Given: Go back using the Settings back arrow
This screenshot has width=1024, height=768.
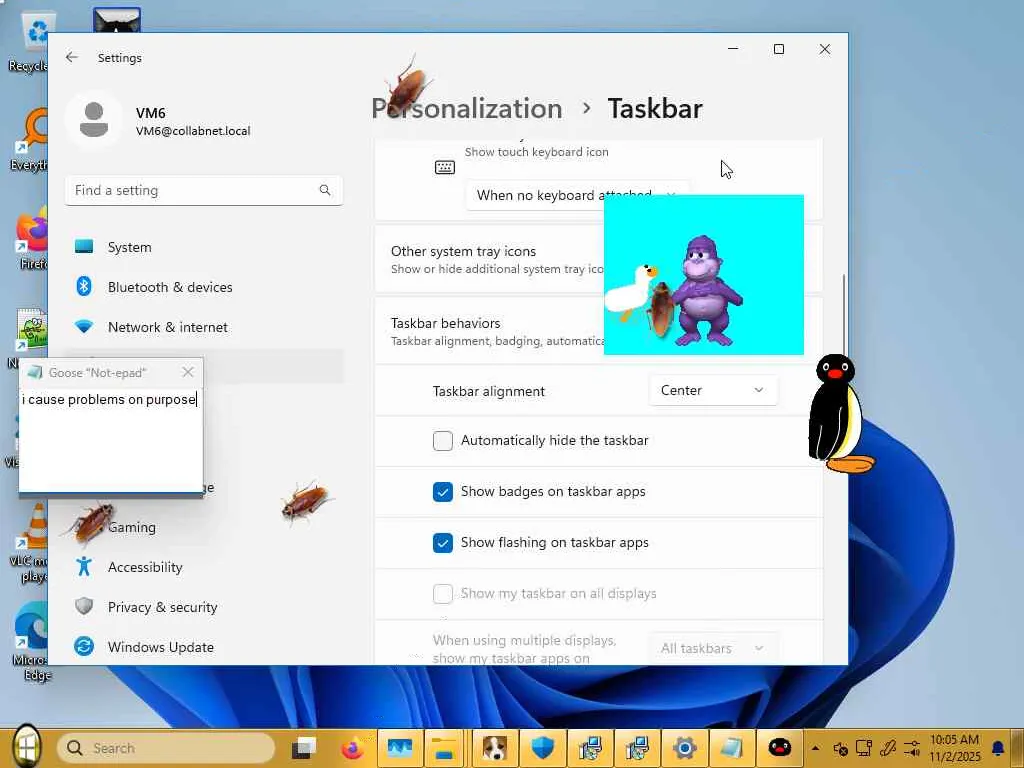Looking at the screenshot, I should click(72, 57).
